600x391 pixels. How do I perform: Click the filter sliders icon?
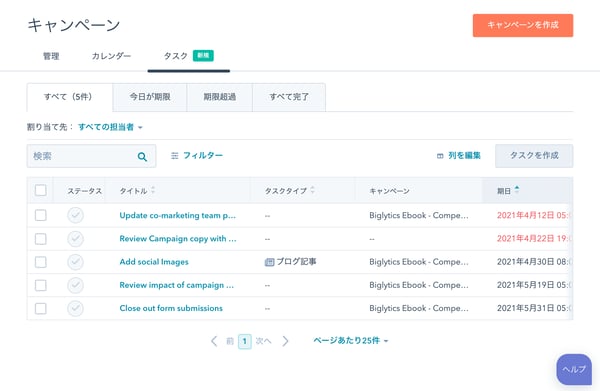point(174,156)
